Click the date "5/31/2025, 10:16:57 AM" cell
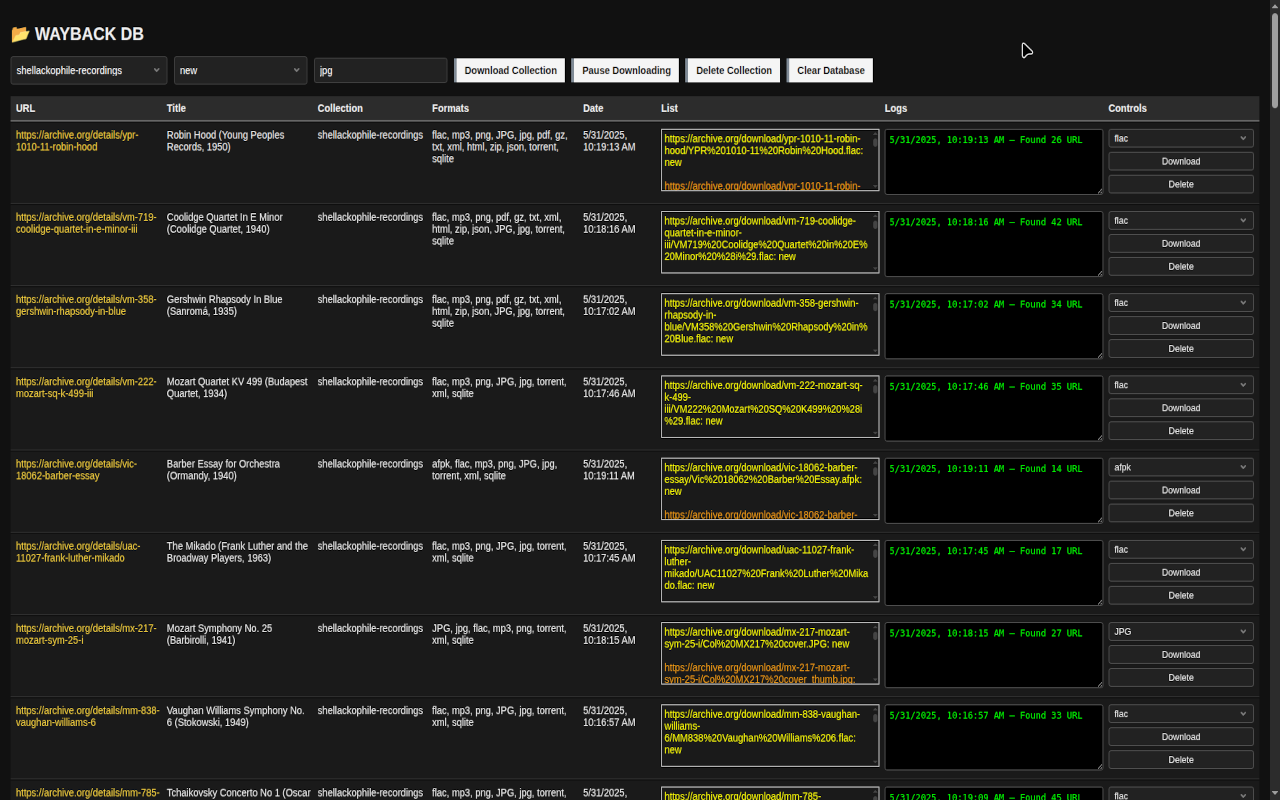This screenshot has height=800, width=1280. (609, 716)
